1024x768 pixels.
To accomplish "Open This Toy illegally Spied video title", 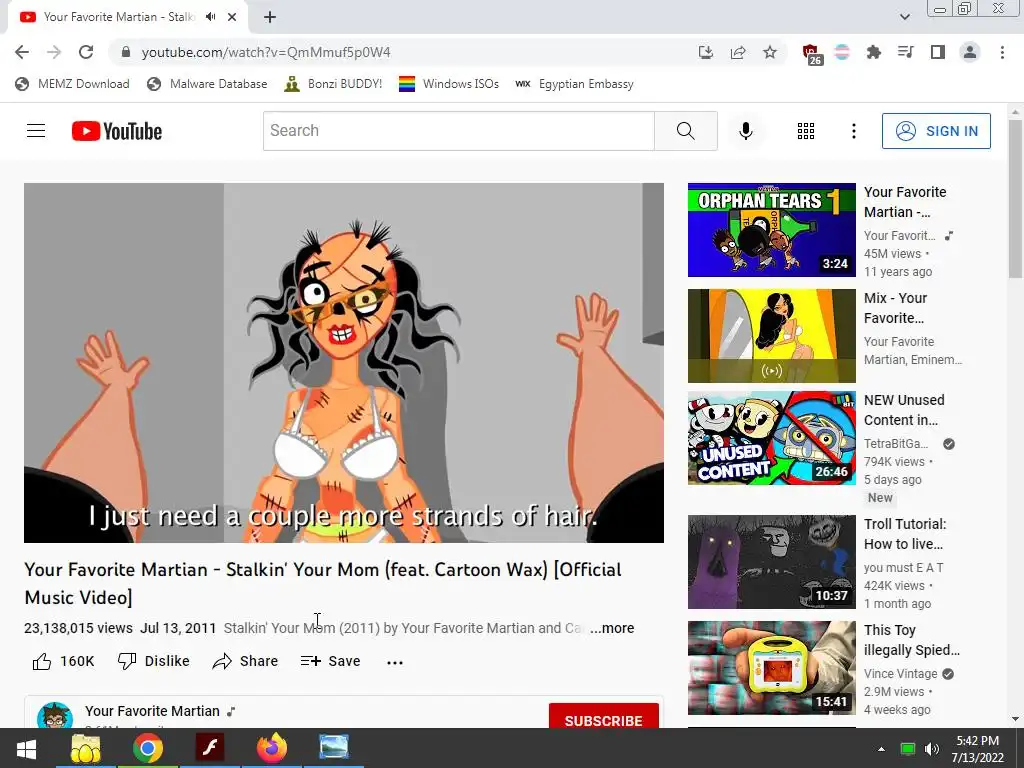I will (912, 639).
